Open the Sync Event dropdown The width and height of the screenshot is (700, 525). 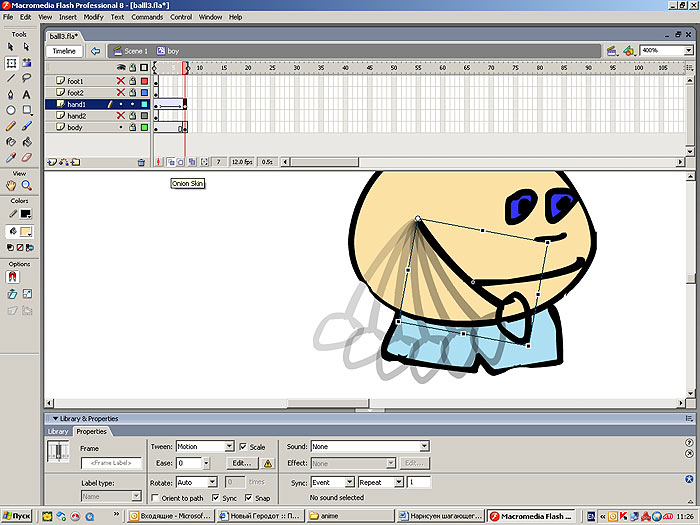(350, 482)
